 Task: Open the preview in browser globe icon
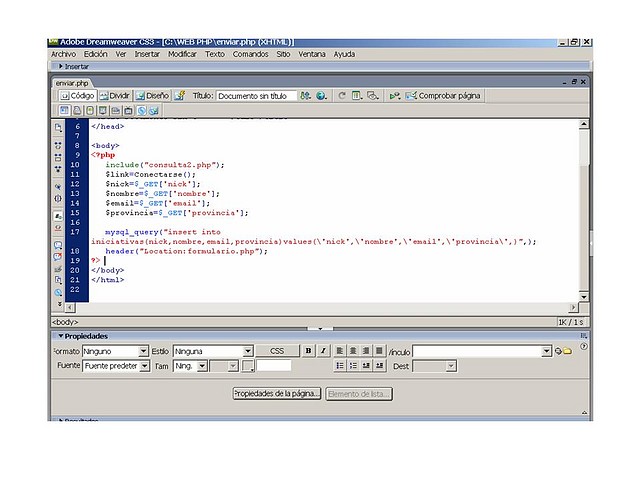point(322,96)
